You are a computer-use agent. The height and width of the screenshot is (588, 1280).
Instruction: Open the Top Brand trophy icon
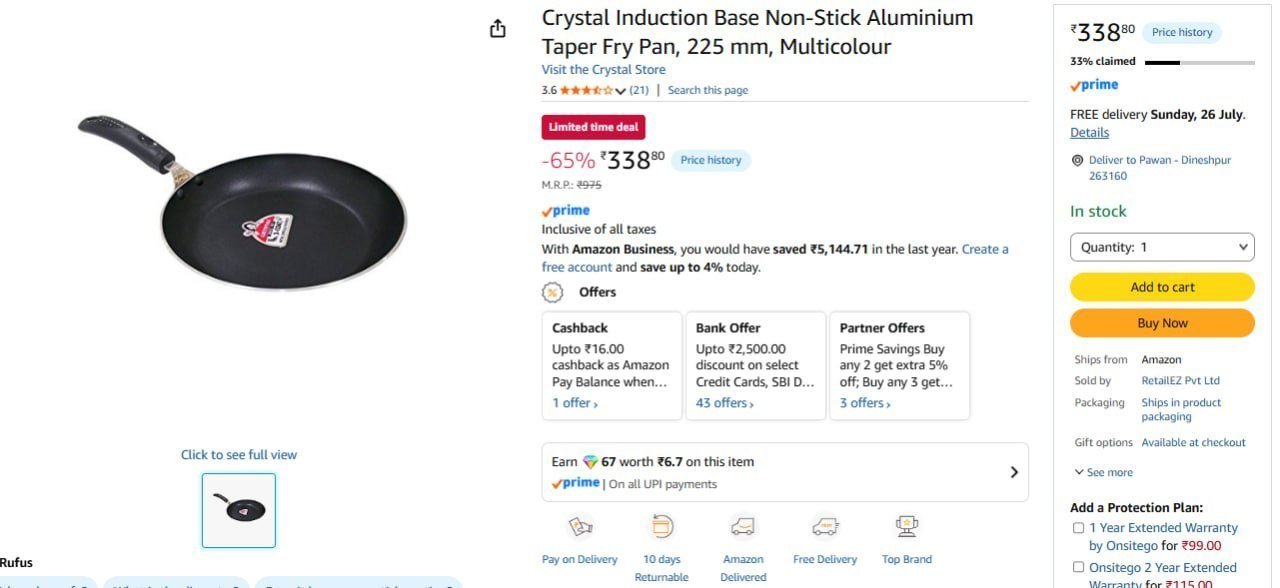coord(907,527)
